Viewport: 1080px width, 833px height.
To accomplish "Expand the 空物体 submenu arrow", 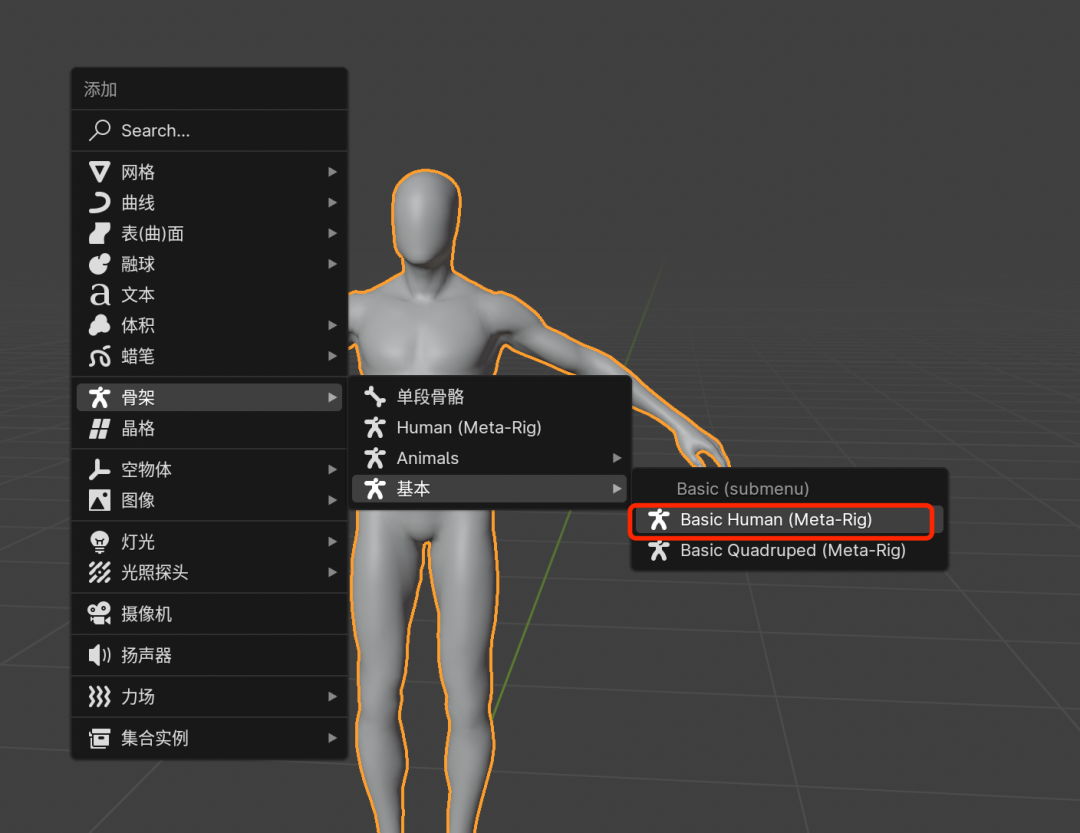I will click(x=333, y=469).
